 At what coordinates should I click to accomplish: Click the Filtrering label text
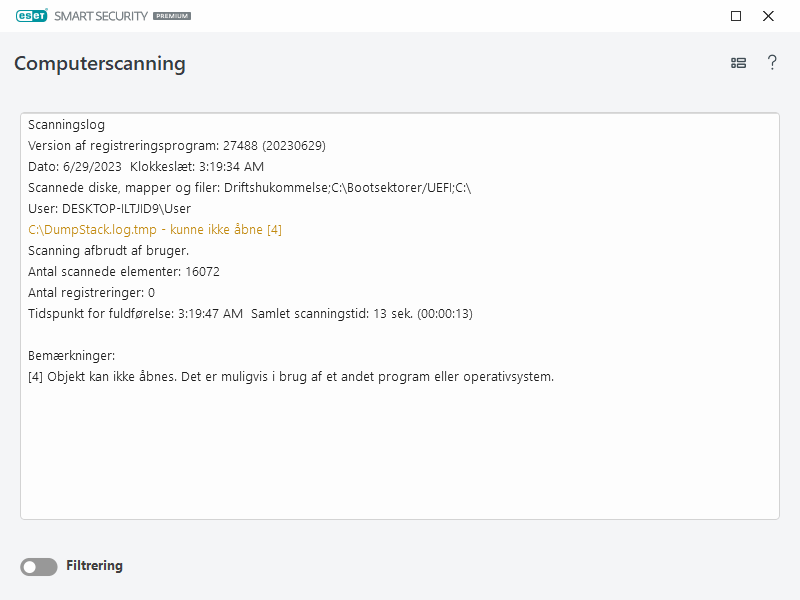pyautogui.click(x=94, y=566)
